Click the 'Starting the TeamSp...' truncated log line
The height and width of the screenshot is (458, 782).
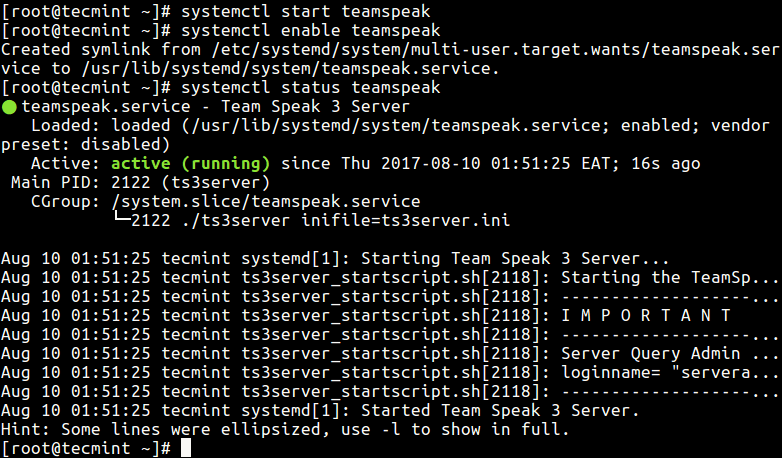[669, 277]
